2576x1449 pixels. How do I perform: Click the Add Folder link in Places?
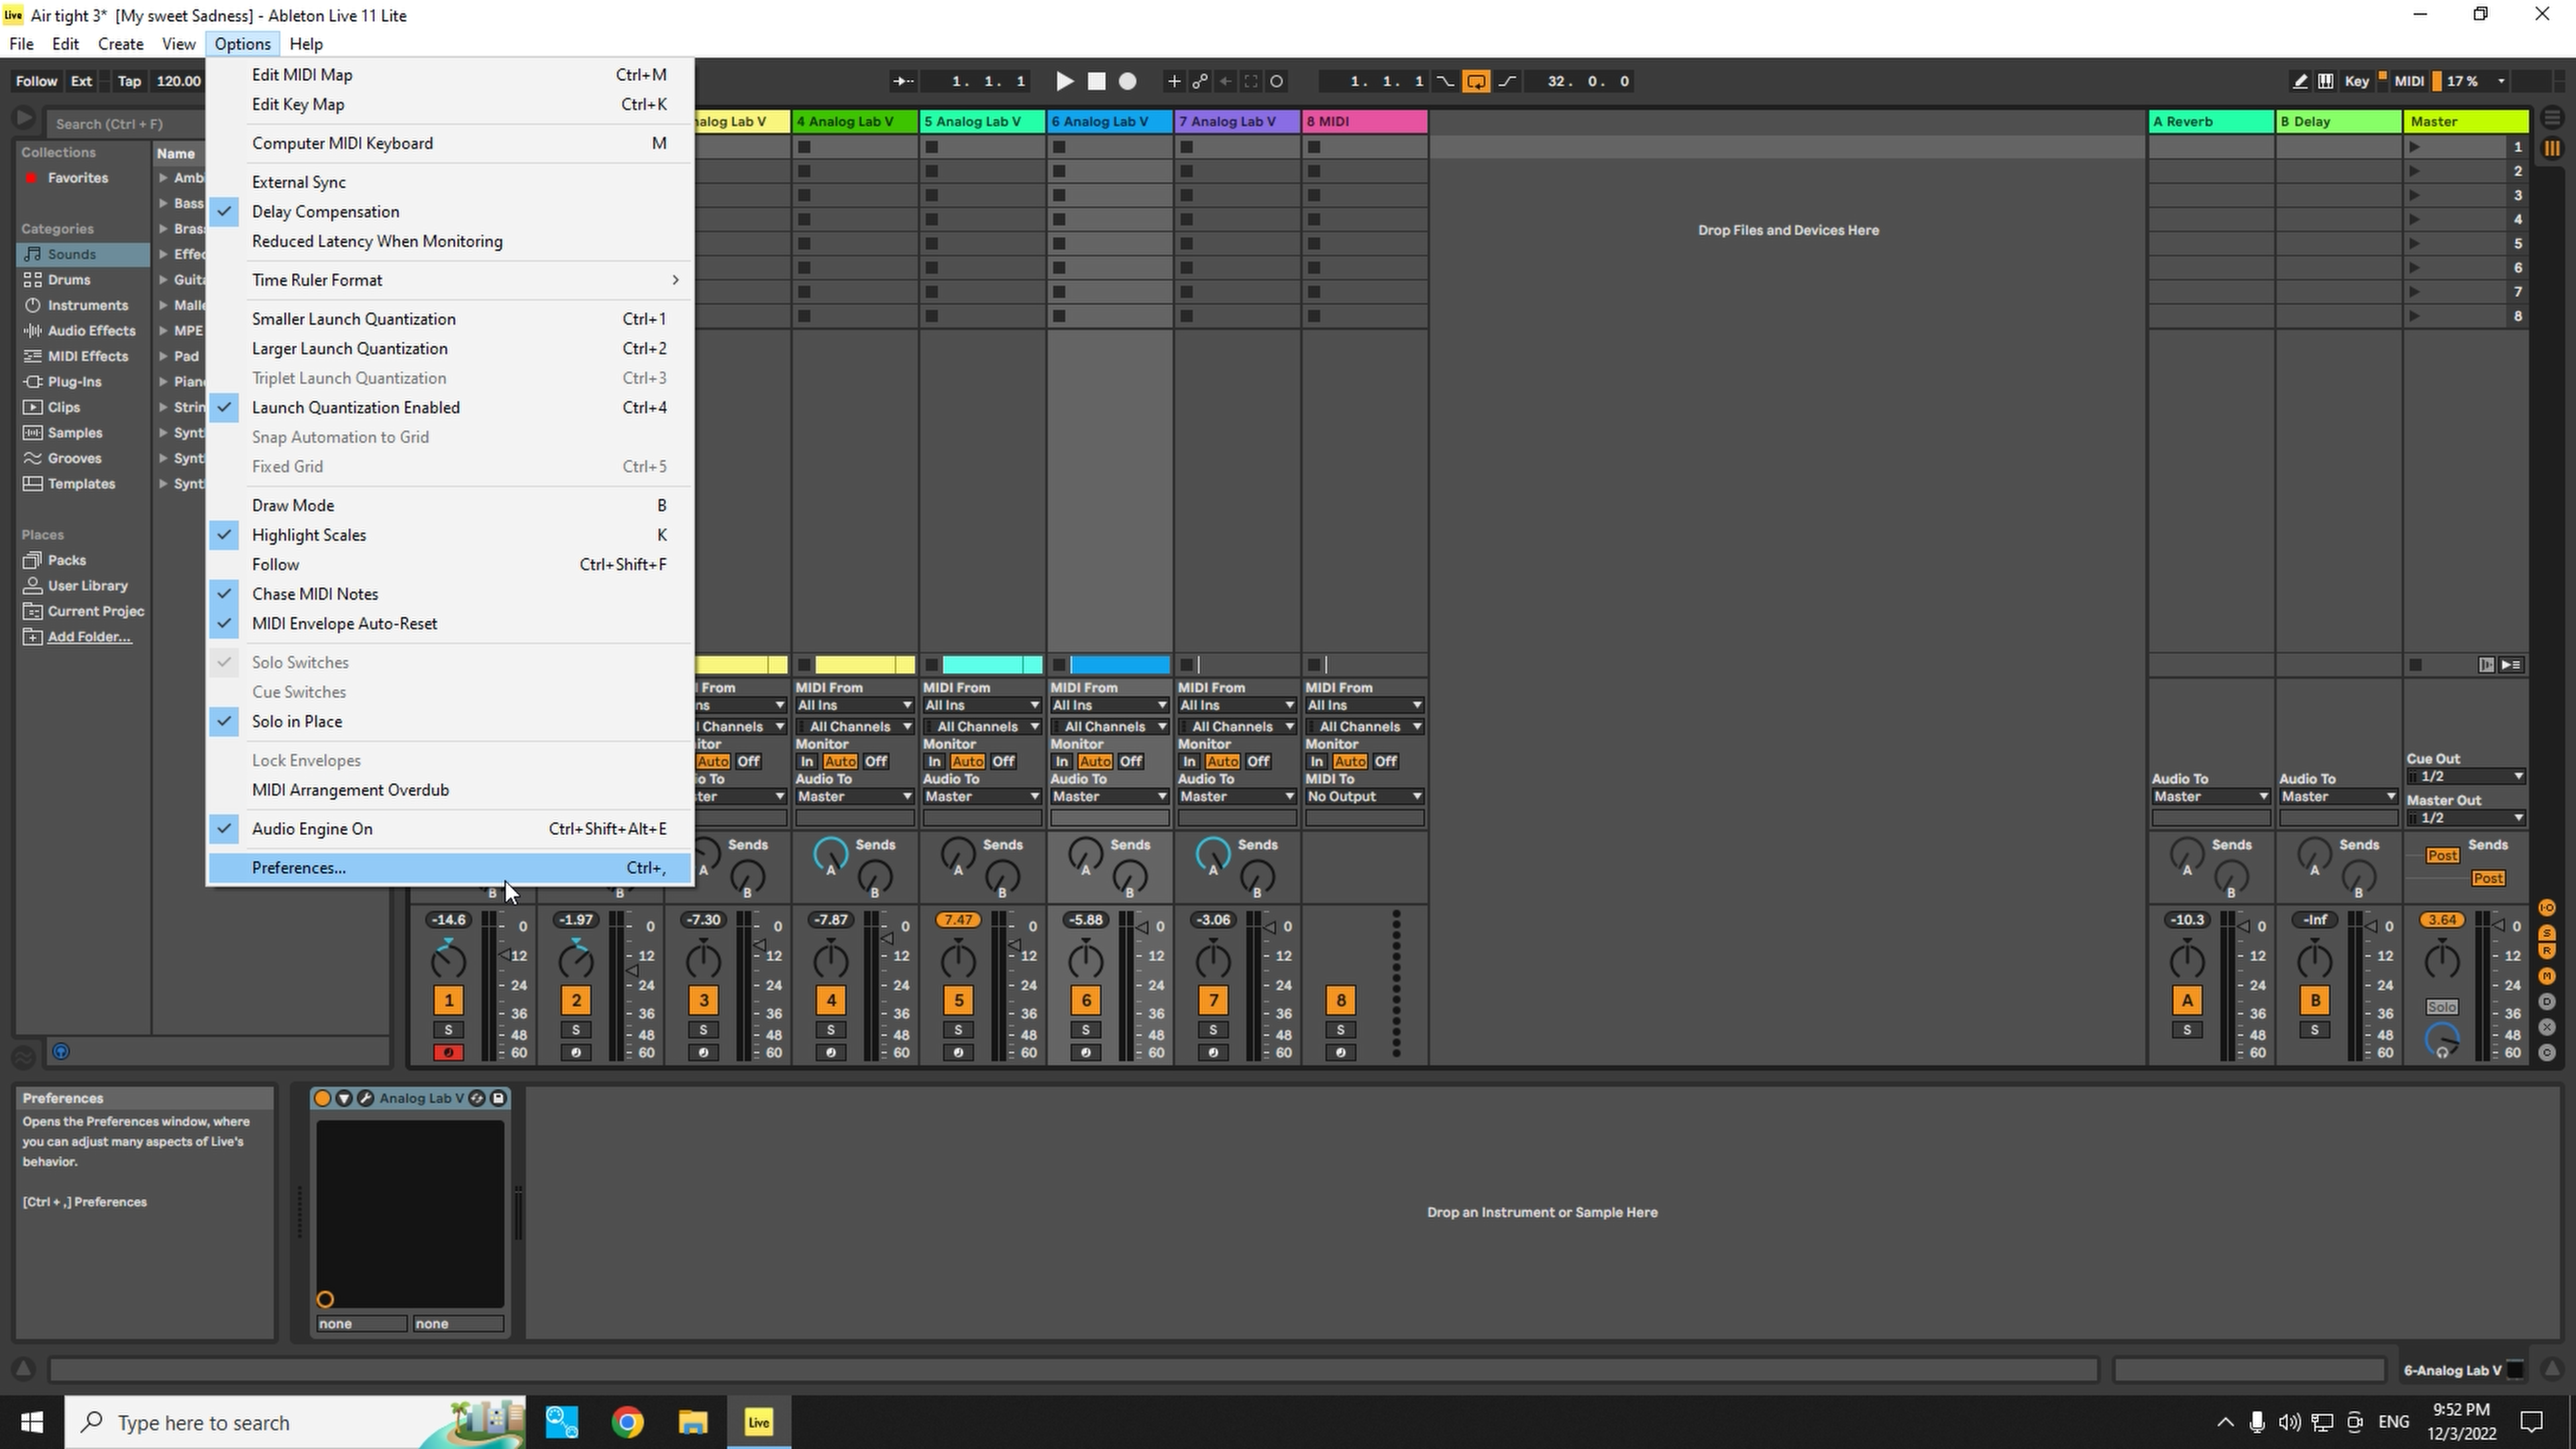(x=87, y=636)
